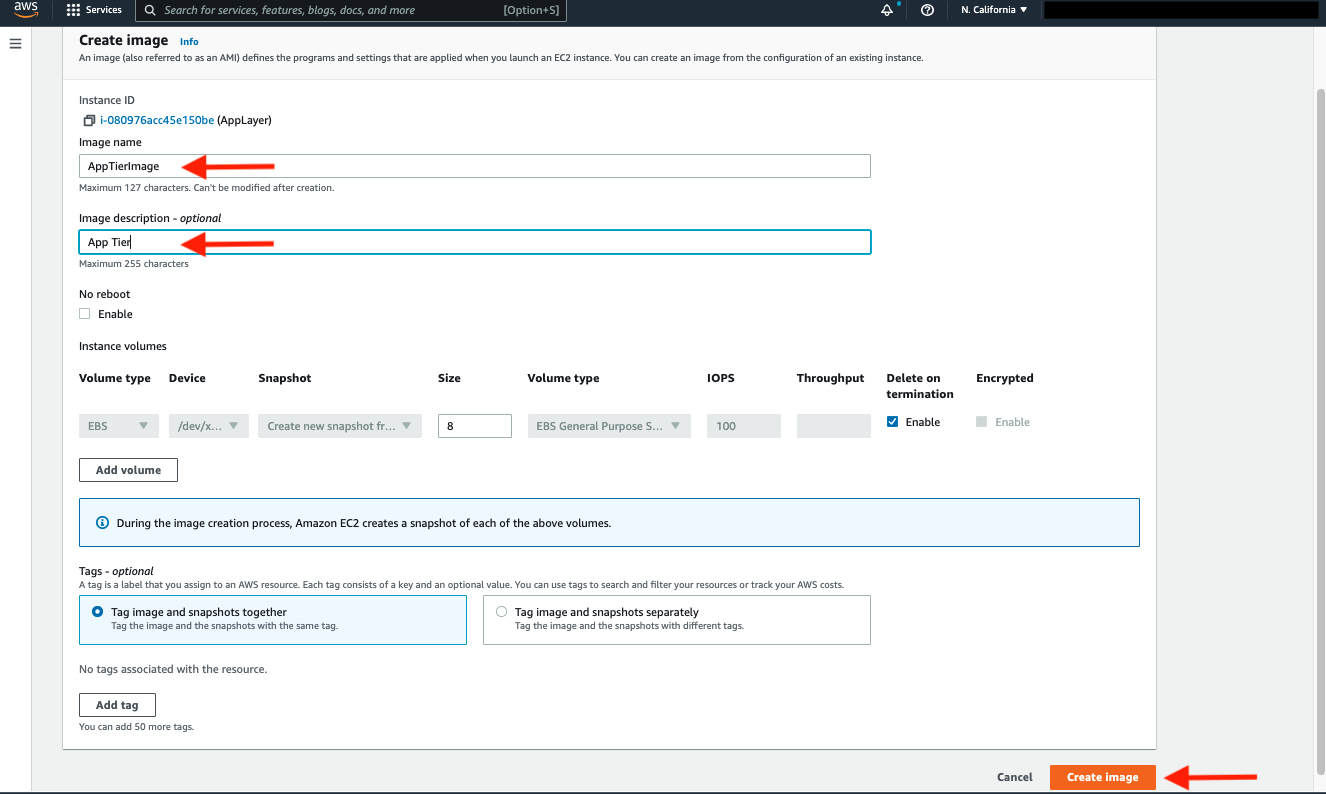1326x794 pixels.
Task: Open the /dev/x device dropdown
Action: pos(208,426)
